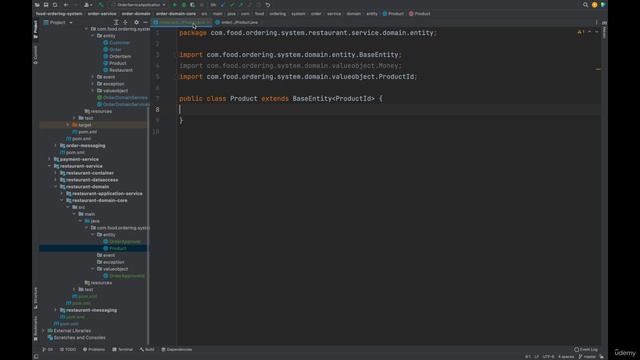
Task: Click the Rollback undo icon in toolbar
Action: 268,5
